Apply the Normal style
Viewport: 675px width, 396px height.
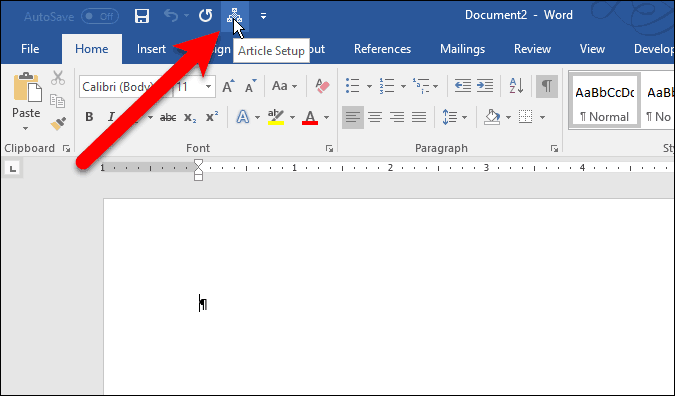click(x=604, y=101)
